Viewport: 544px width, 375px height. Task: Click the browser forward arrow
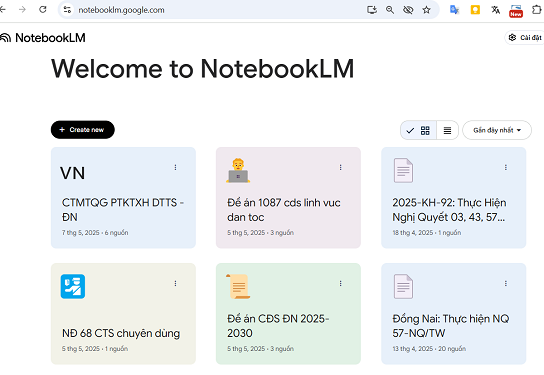[23, 10]
